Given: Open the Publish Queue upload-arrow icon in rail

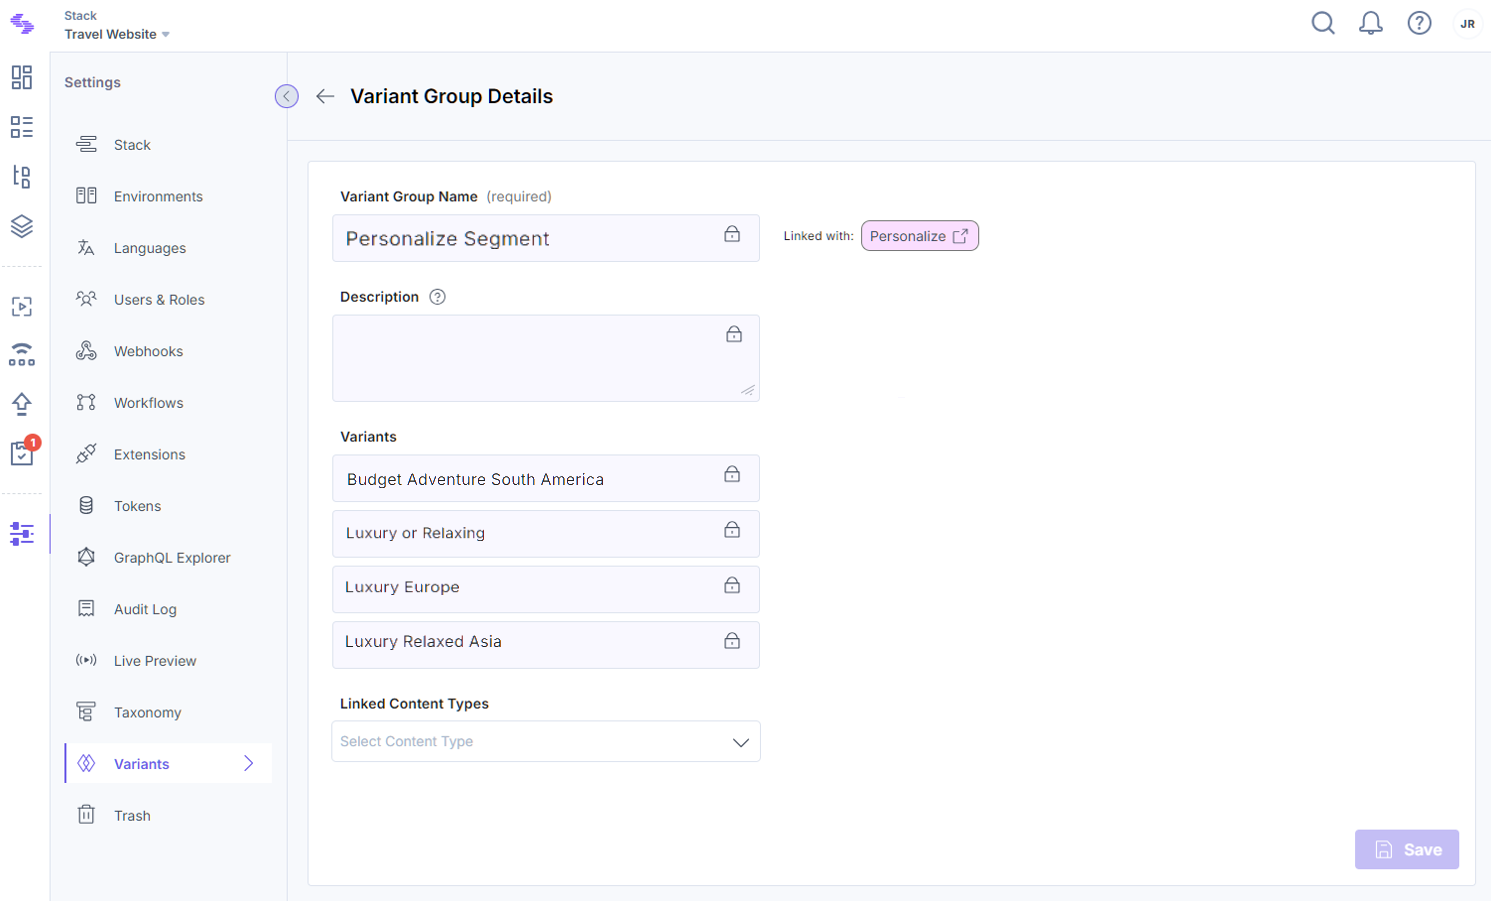Looking at the screenshot, I should pyautogui.click(x=21, y=403).
